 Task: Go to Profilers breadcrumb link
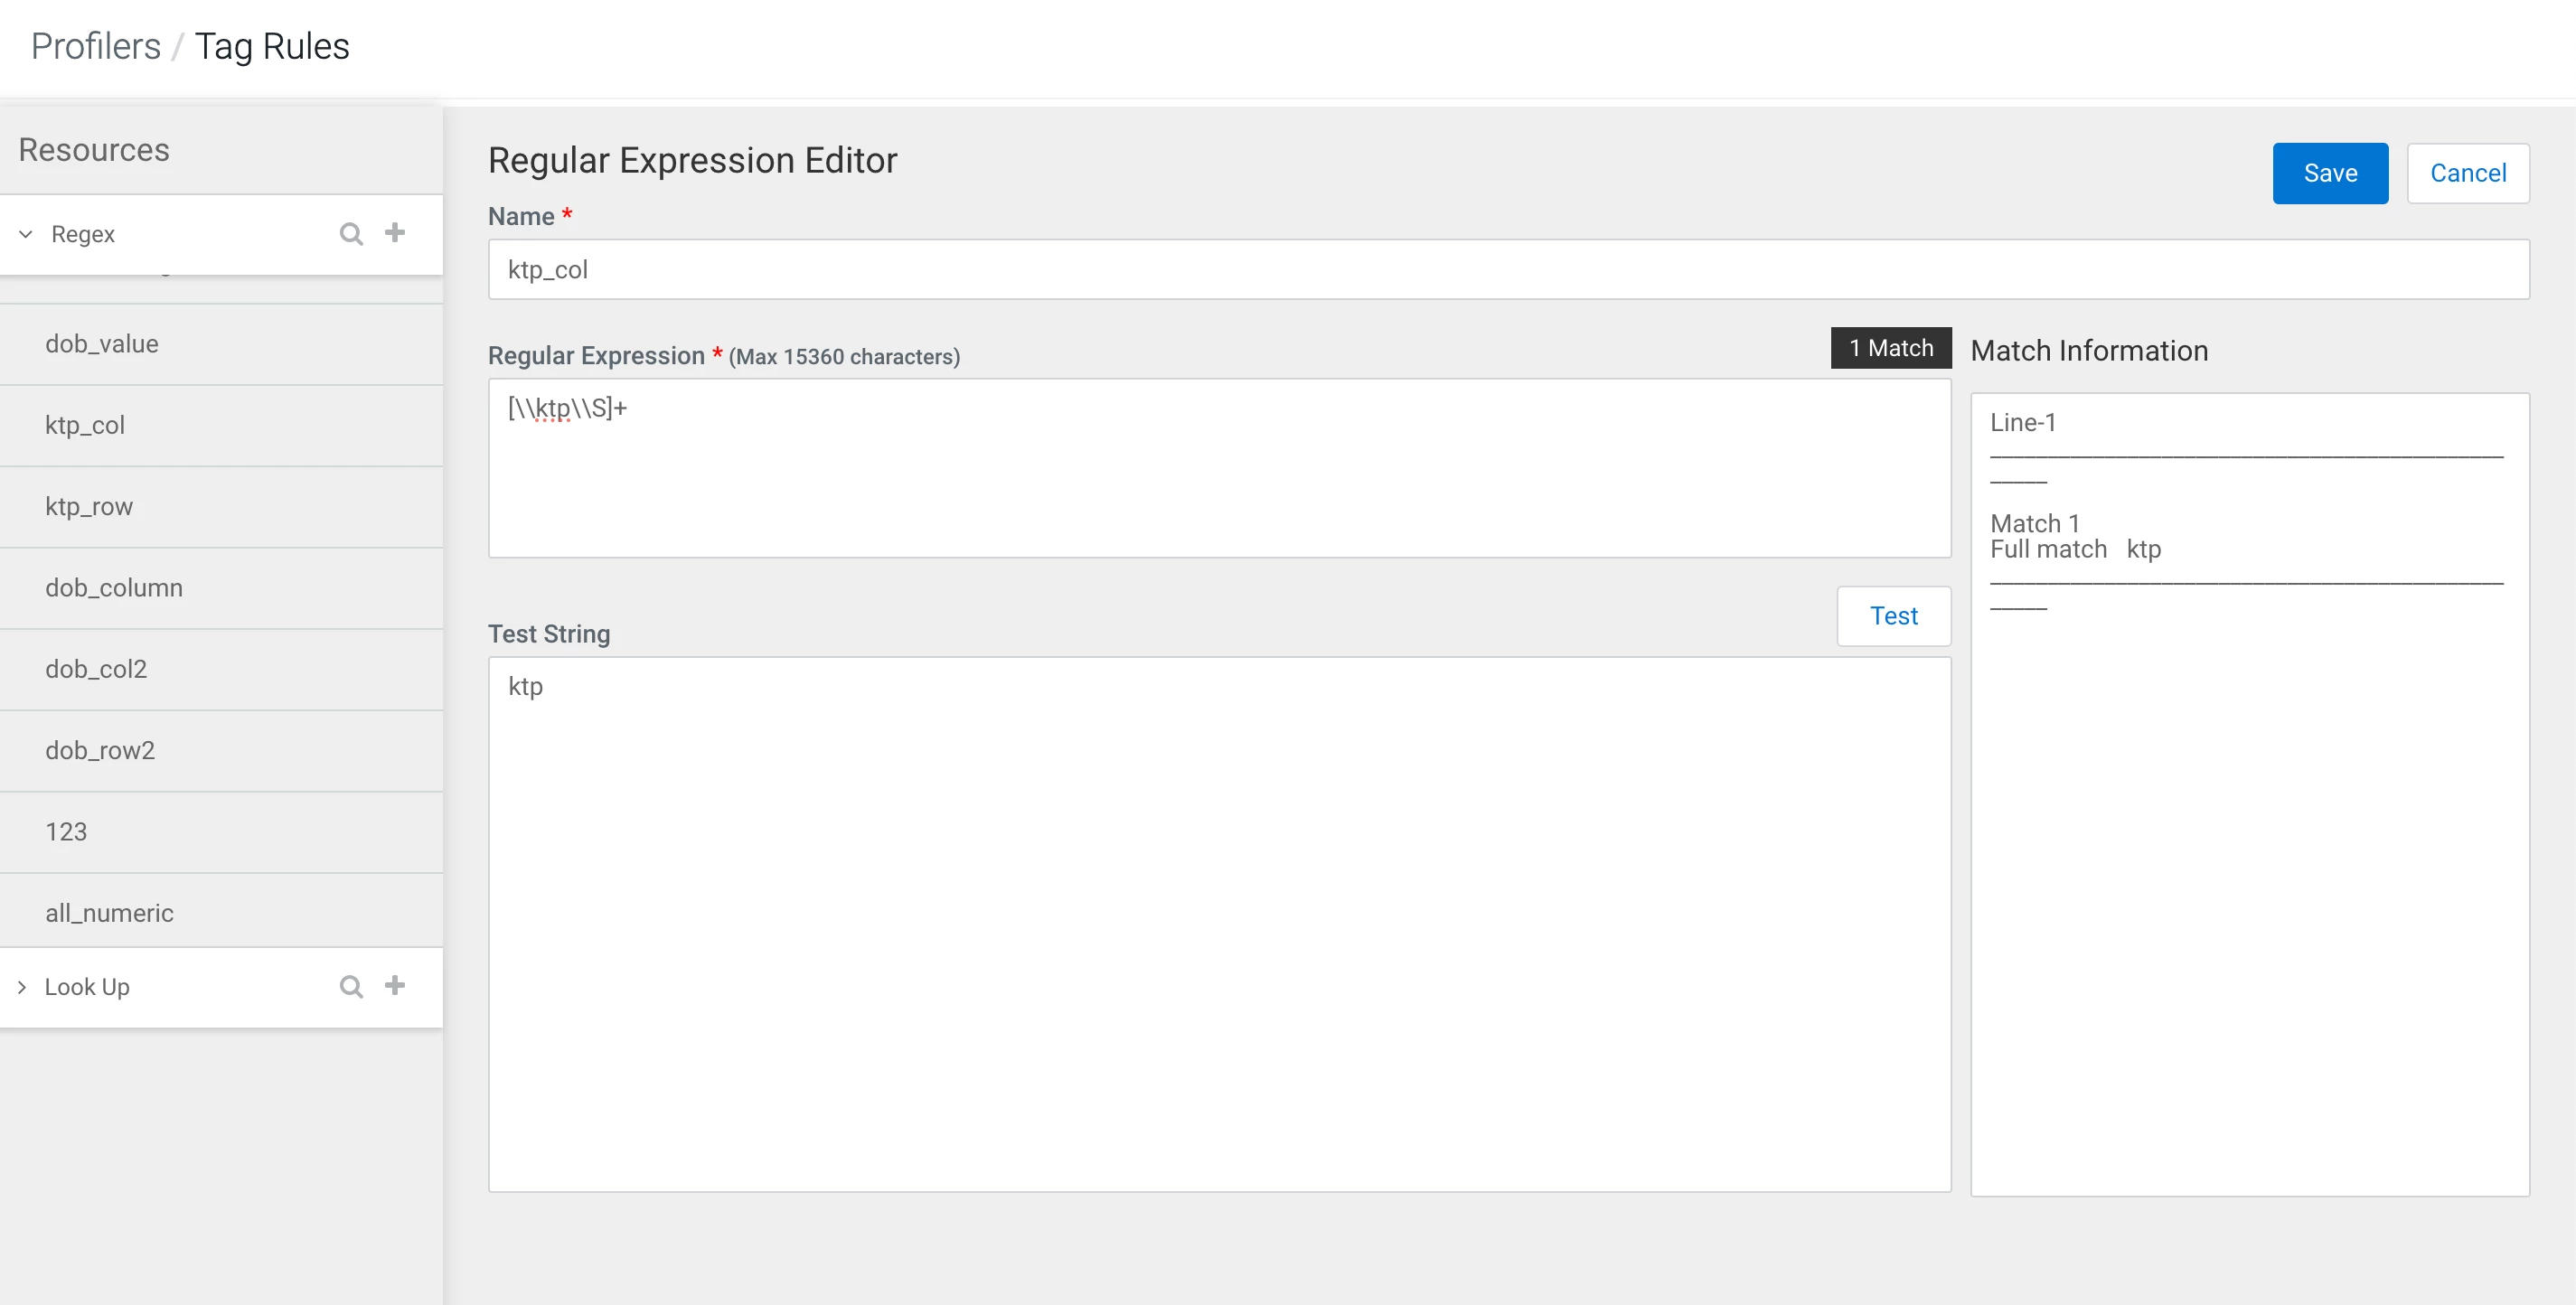(96, 46)
